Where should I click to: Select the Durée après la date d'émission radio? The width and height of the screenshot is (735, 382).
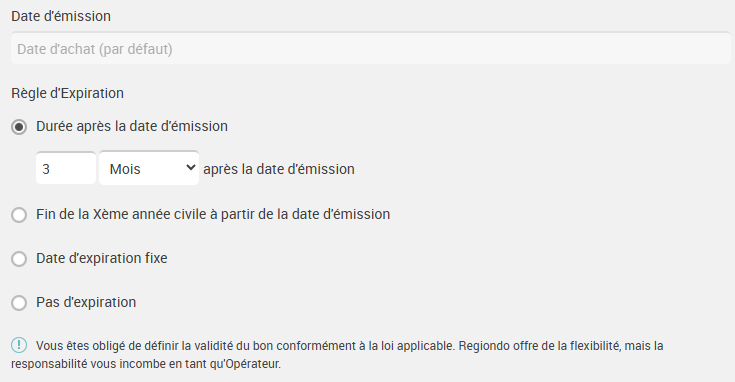coord(19,127)
